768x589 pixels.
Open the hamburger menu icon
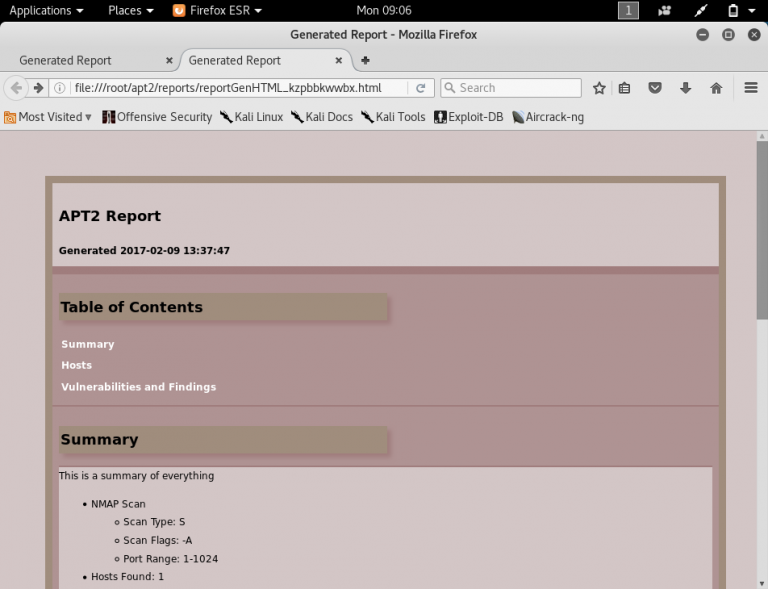click(751, 88)
